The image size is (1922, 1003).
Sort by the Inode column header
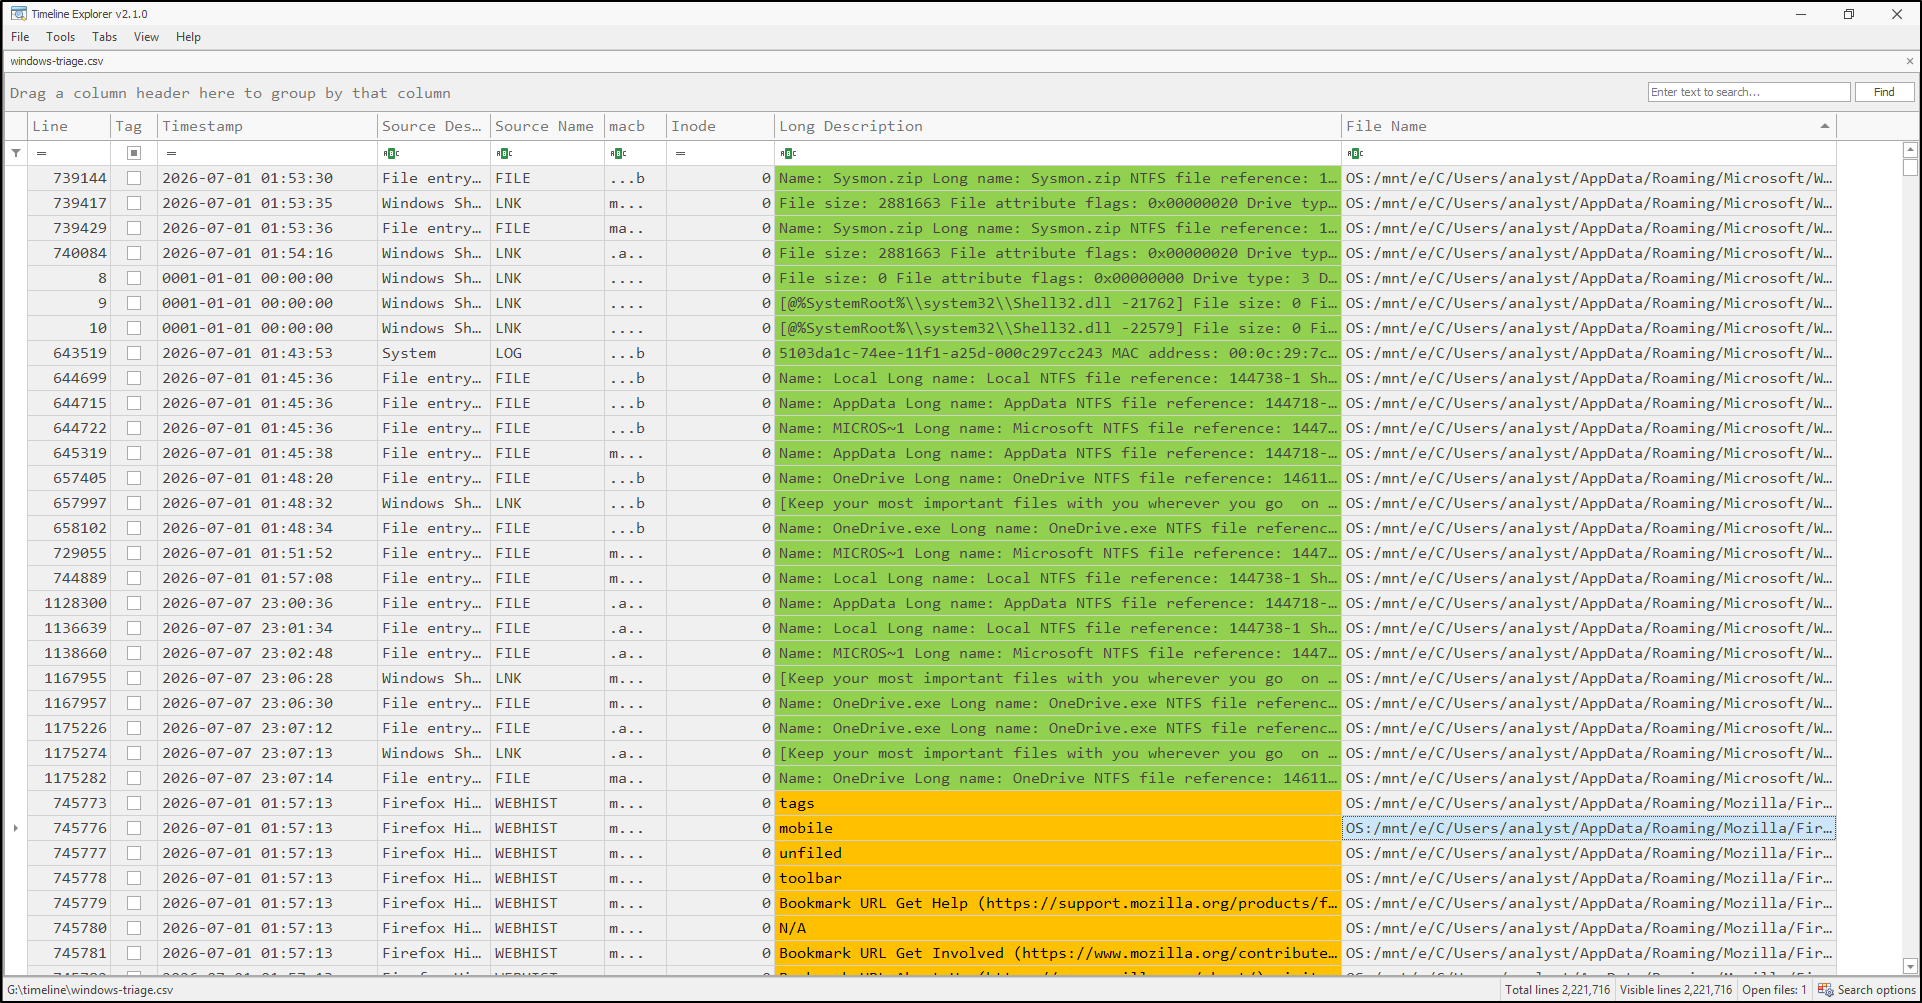(x=720, y=126)
